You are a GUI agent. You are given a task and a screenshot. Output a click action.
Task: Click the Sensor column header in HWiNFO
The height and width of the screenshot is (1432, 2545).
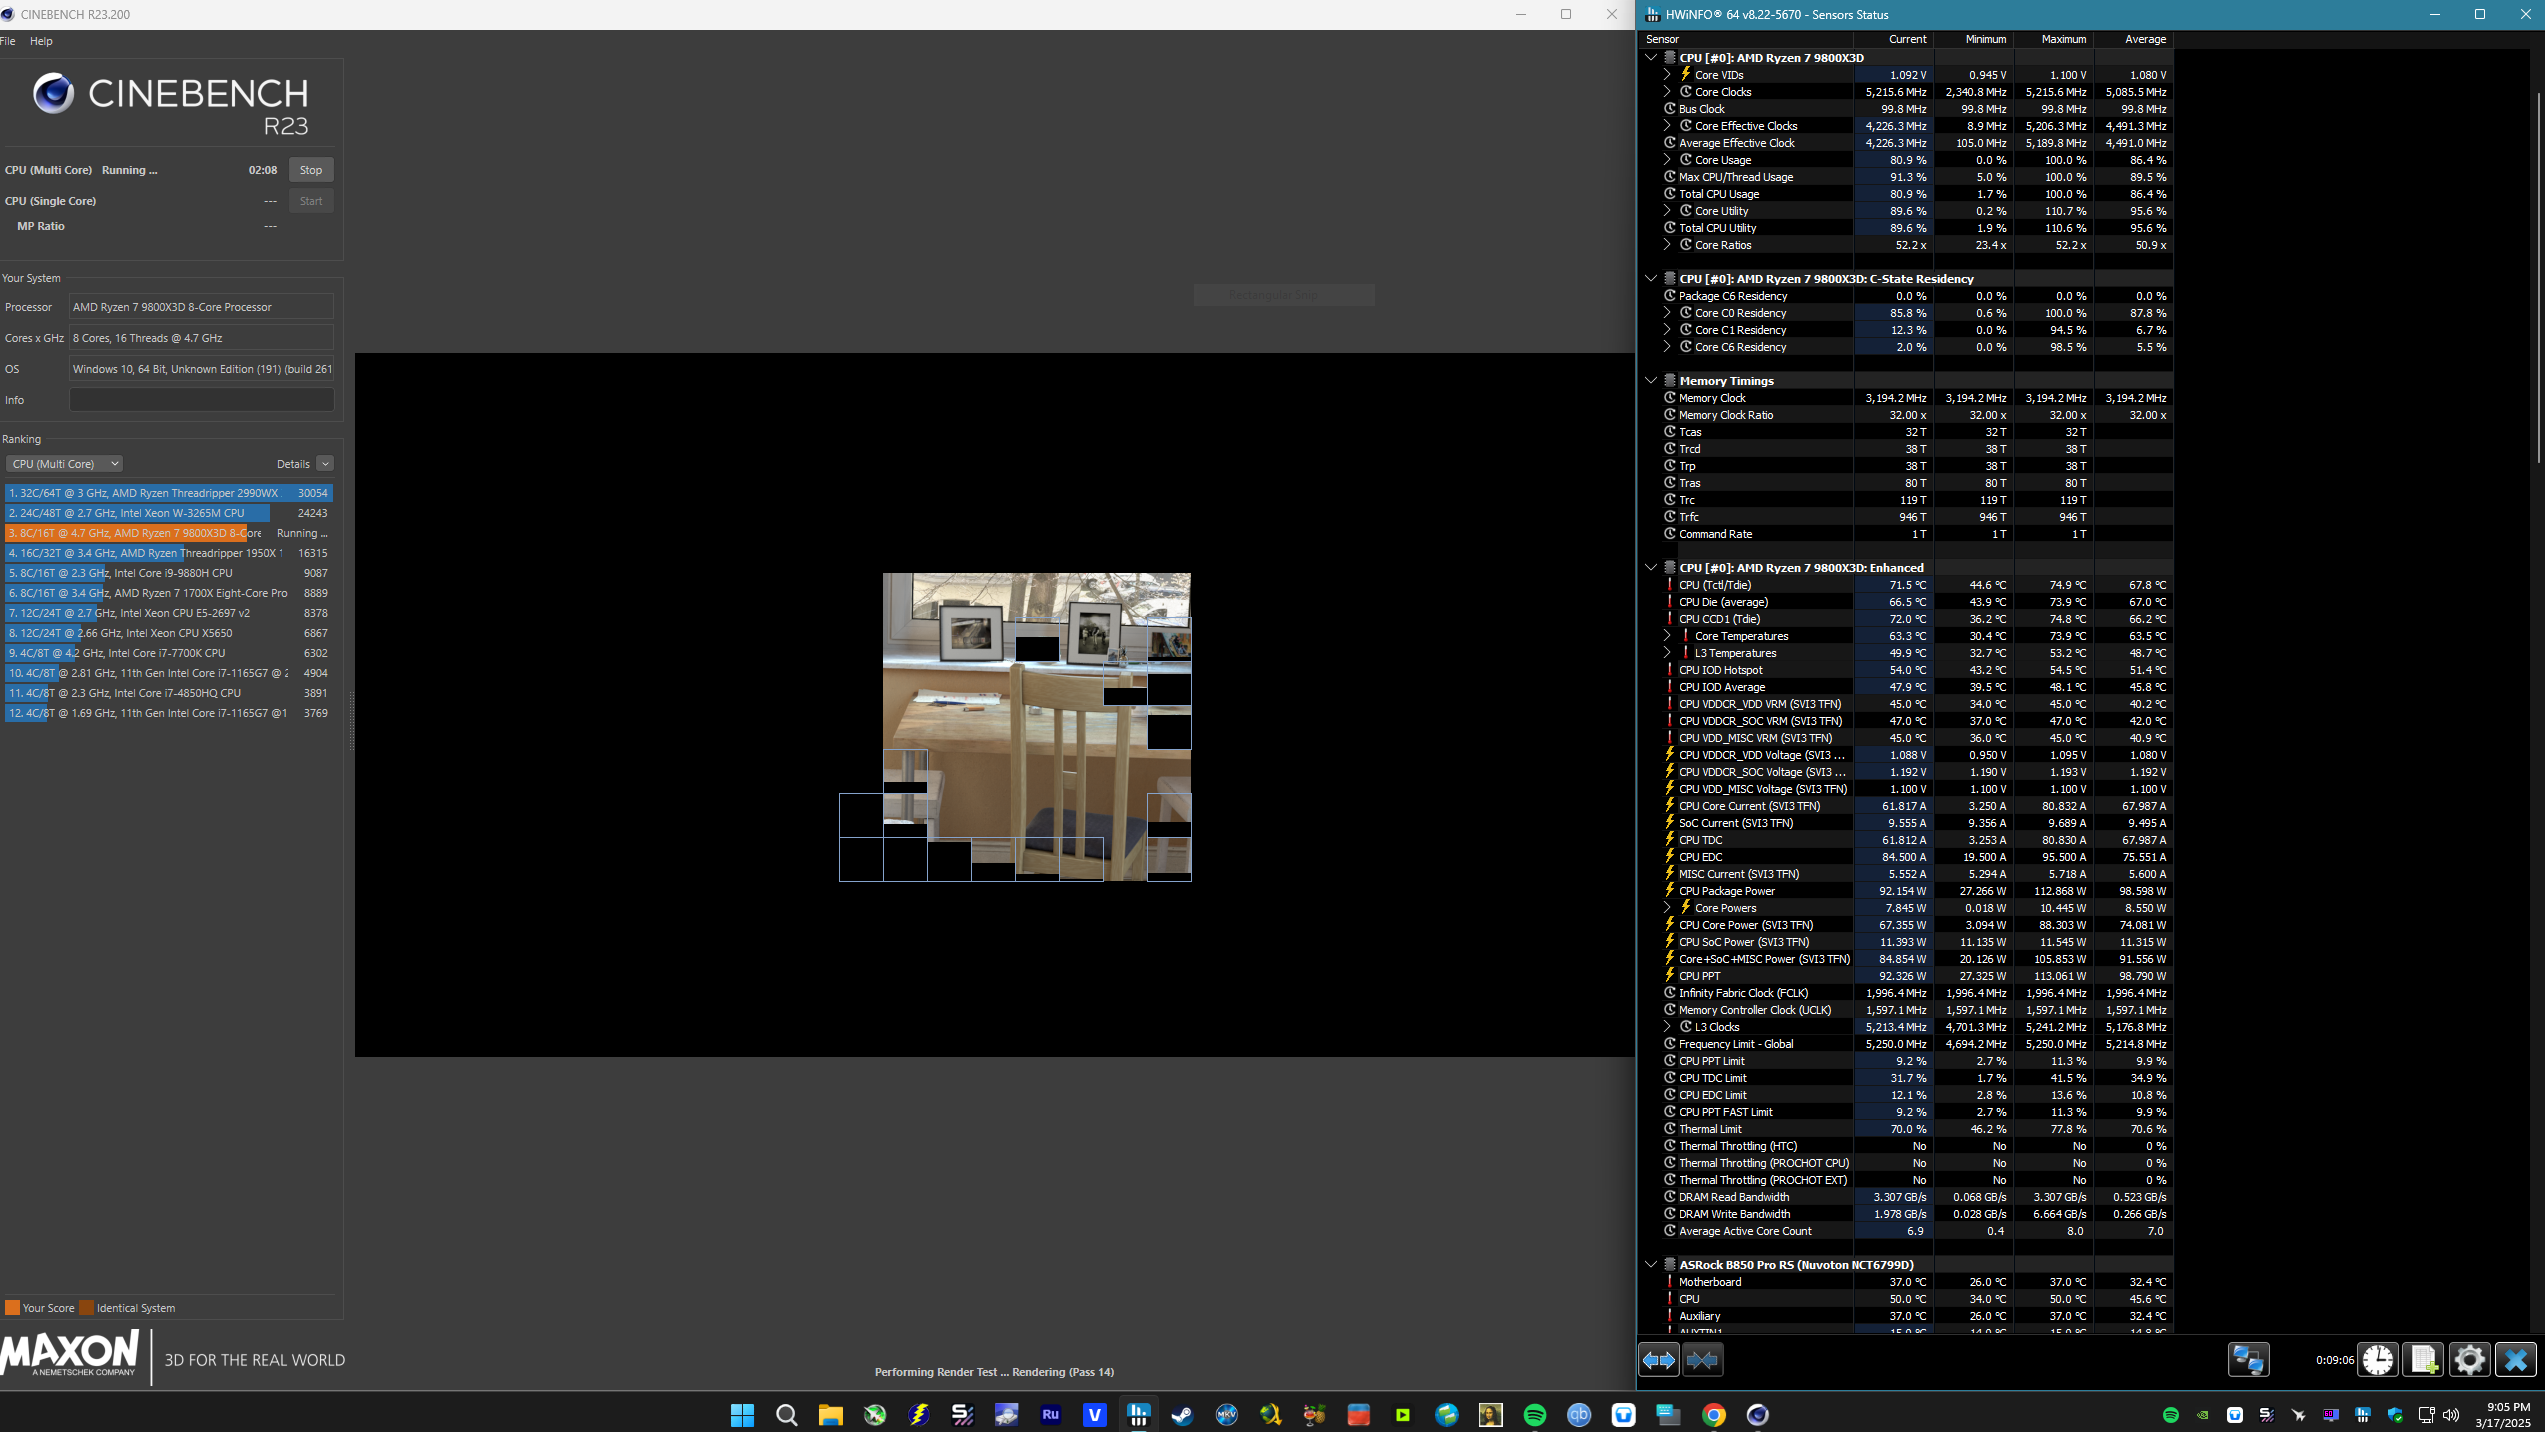(x=1746, y=39)
